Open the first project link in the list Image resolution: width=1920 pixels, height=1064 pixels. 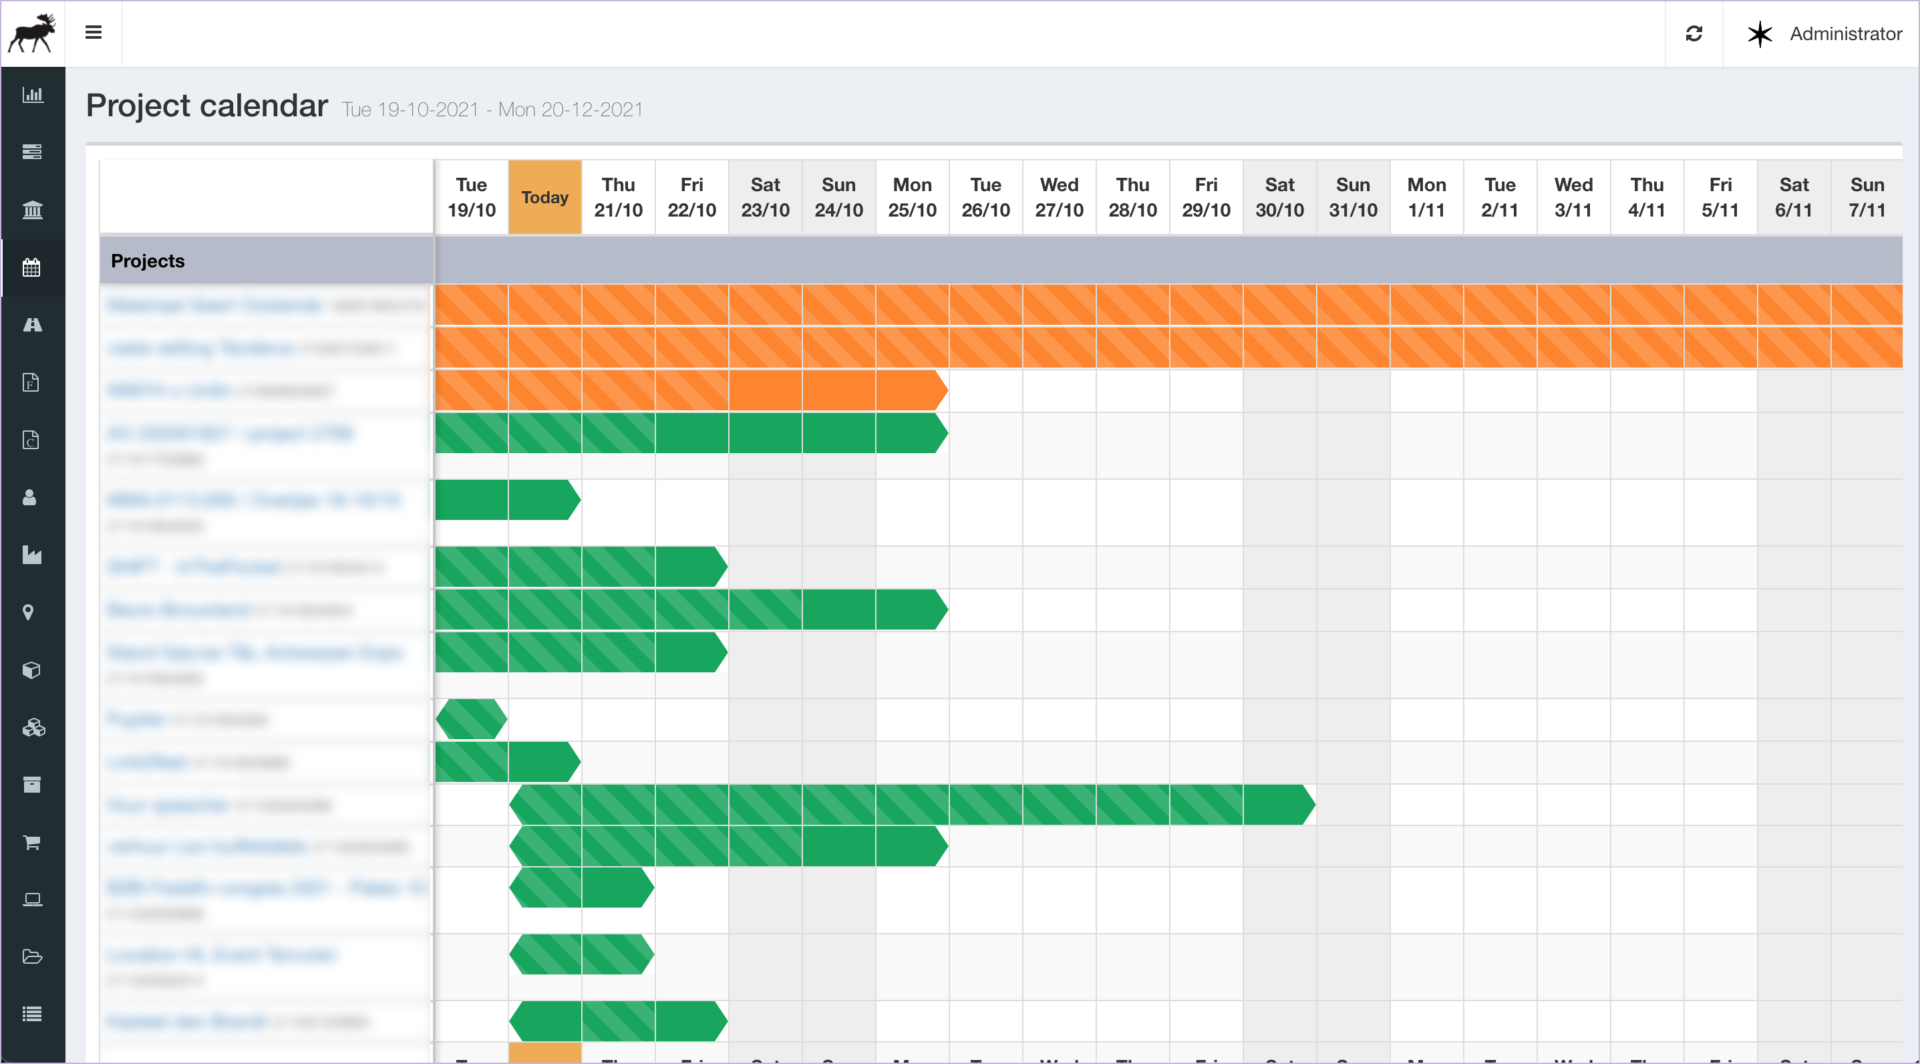pyautogui.click(x=210, y=305)
